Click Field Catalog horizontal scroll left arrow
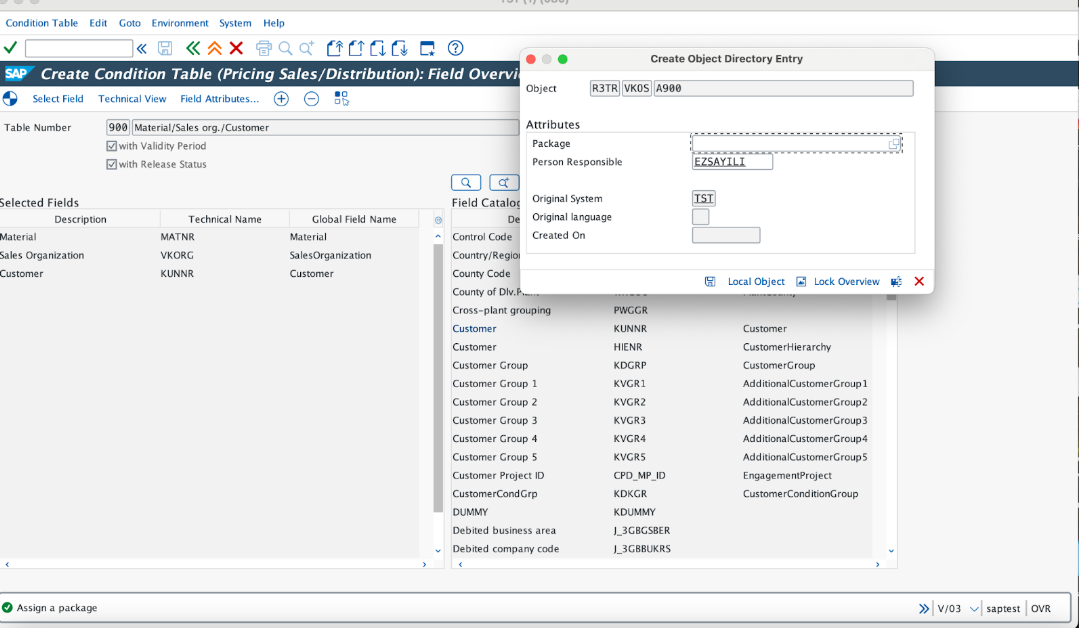This screenshot has width=1080, height=628. [460, 564]
